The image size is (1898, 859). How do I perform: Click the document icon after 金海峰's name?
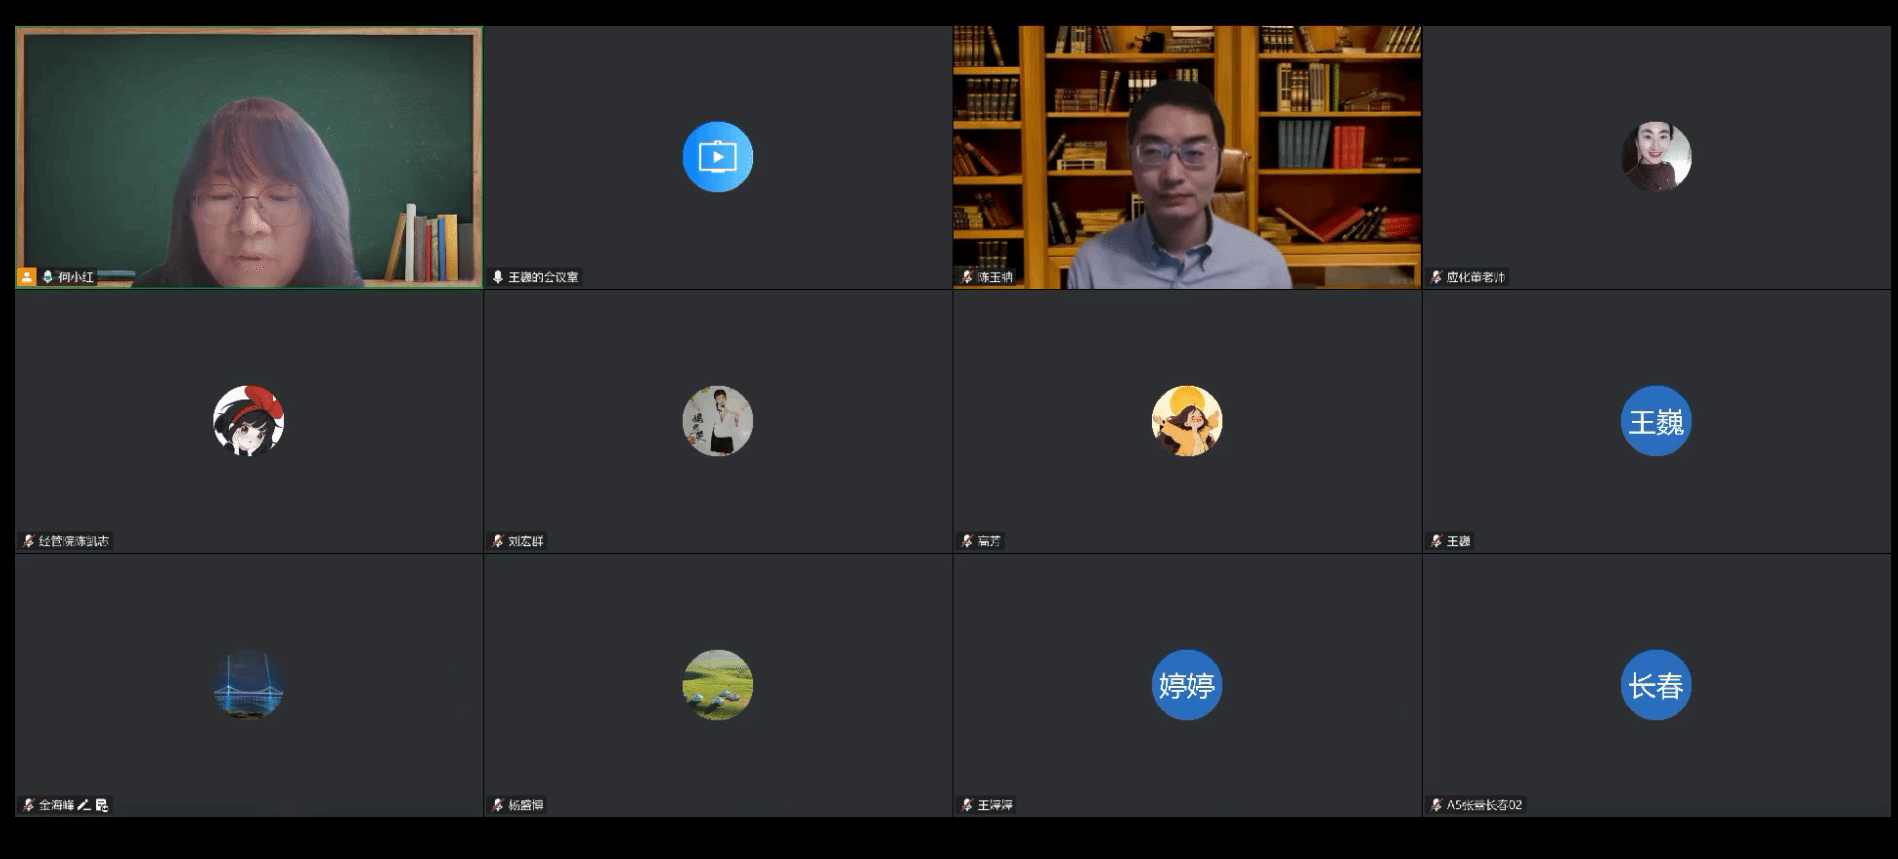(102, 805)
